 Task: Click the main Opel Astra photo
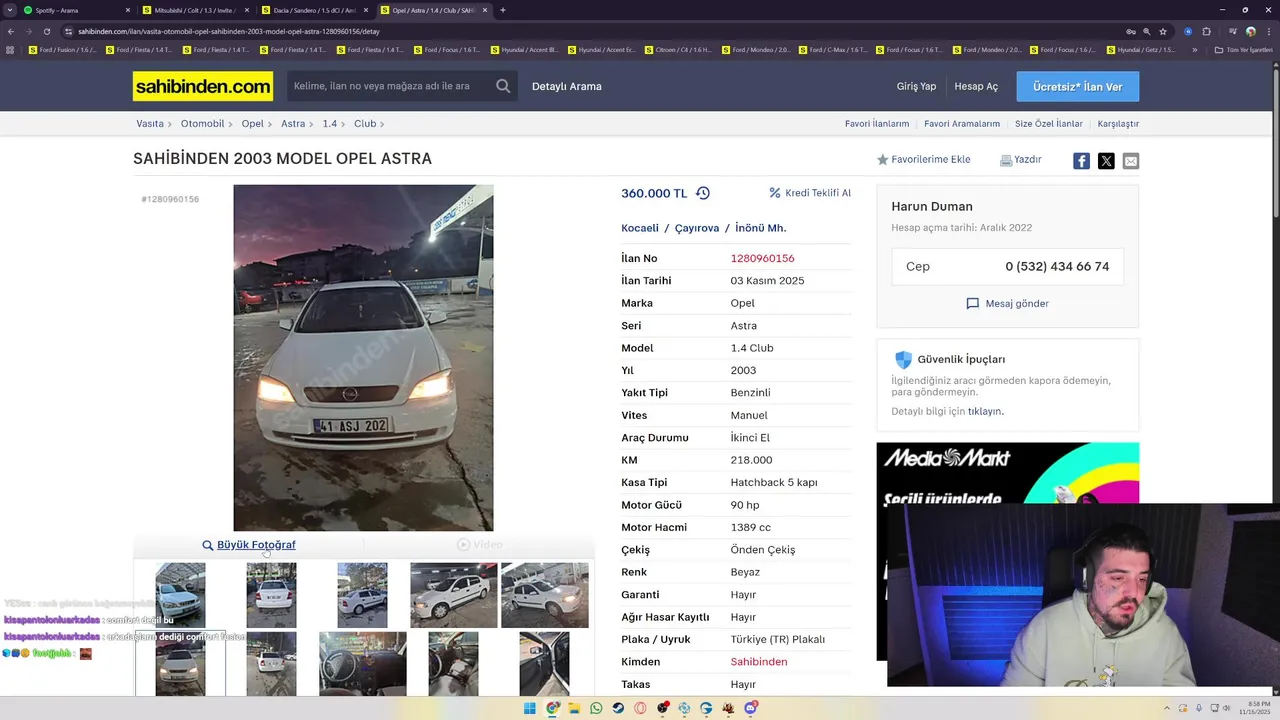[x=363, y=358]
